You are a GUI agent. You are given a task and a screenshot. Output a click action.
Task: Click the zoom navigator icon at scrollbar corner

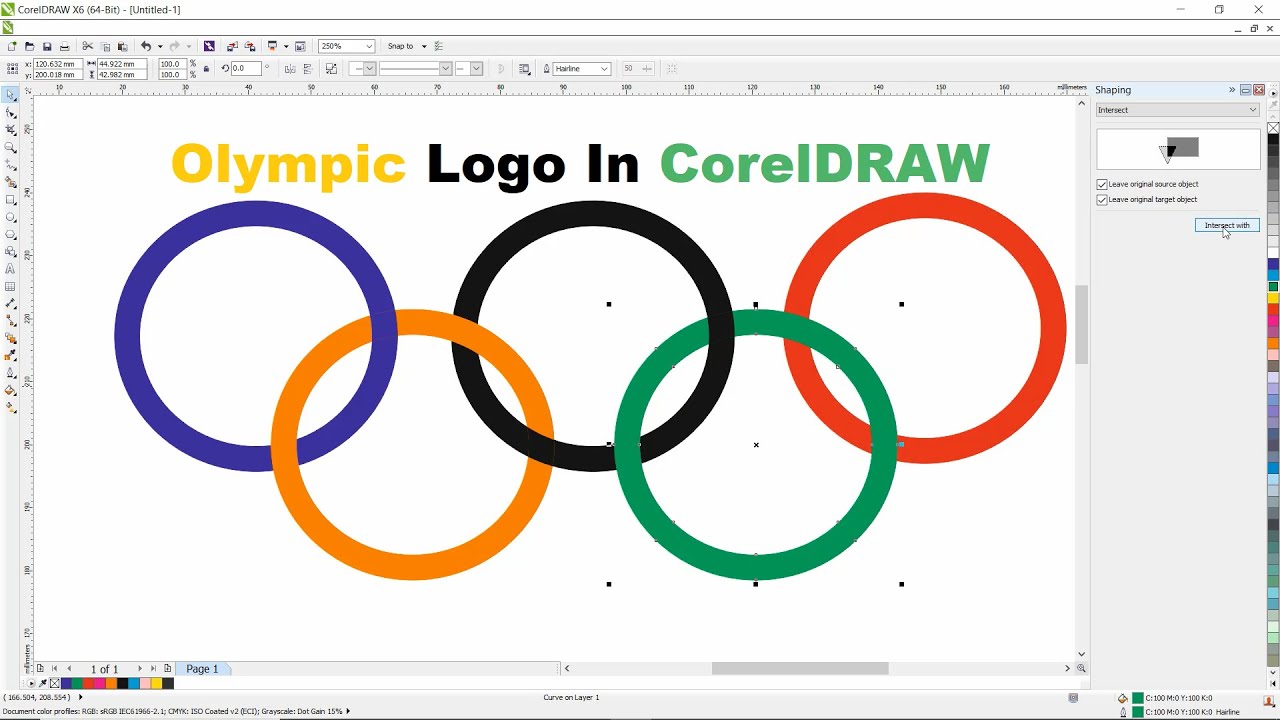coord(1081,668)
